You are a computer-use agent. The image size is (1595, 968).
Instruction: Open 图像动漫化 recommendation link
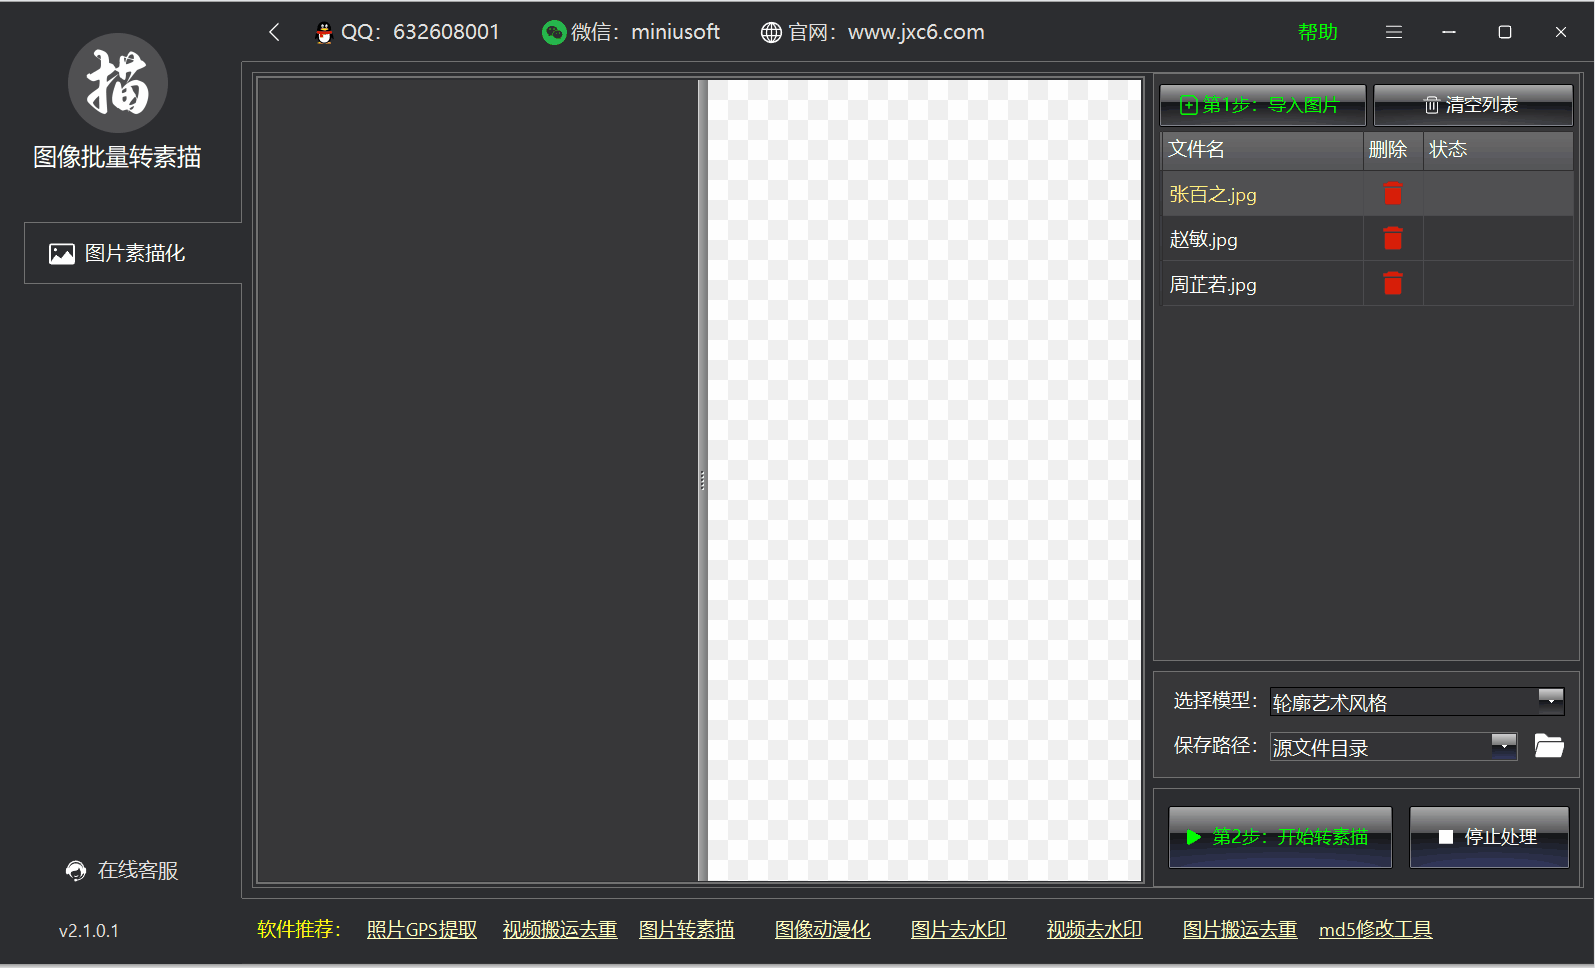tap(823, 930)
